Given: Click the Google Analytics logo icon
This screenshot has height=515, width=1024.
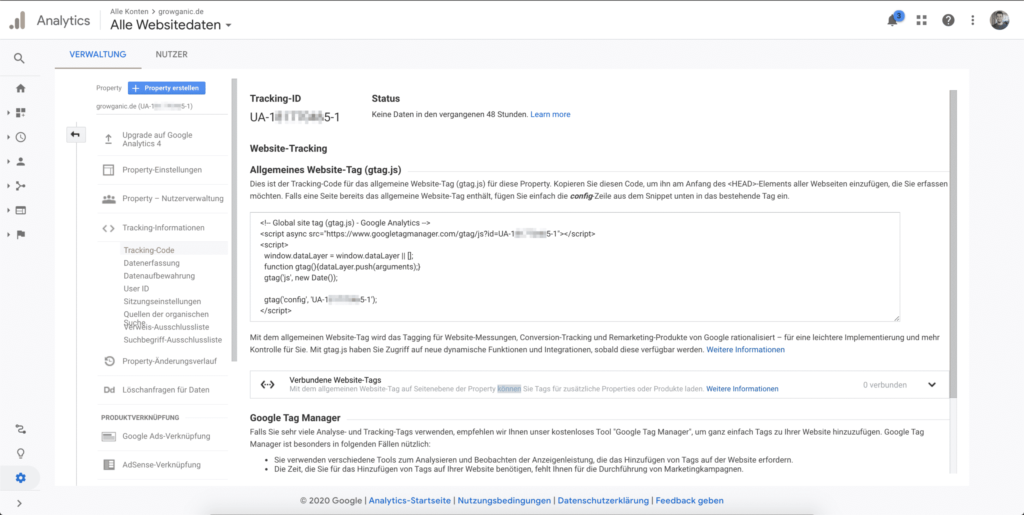Looking at the screenshot, I should (x=18, y=20).
